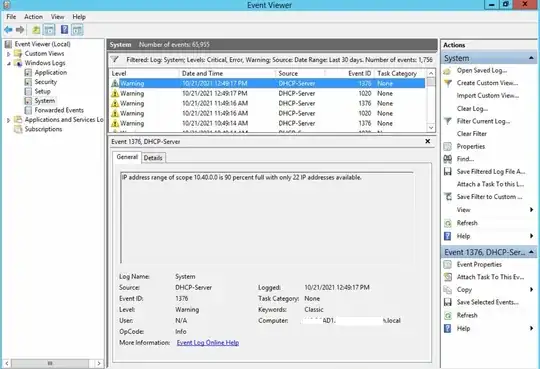Click the Refresh icon in event actions section
Viewport: 540px width, 369px height.
(x=447, y=315)
